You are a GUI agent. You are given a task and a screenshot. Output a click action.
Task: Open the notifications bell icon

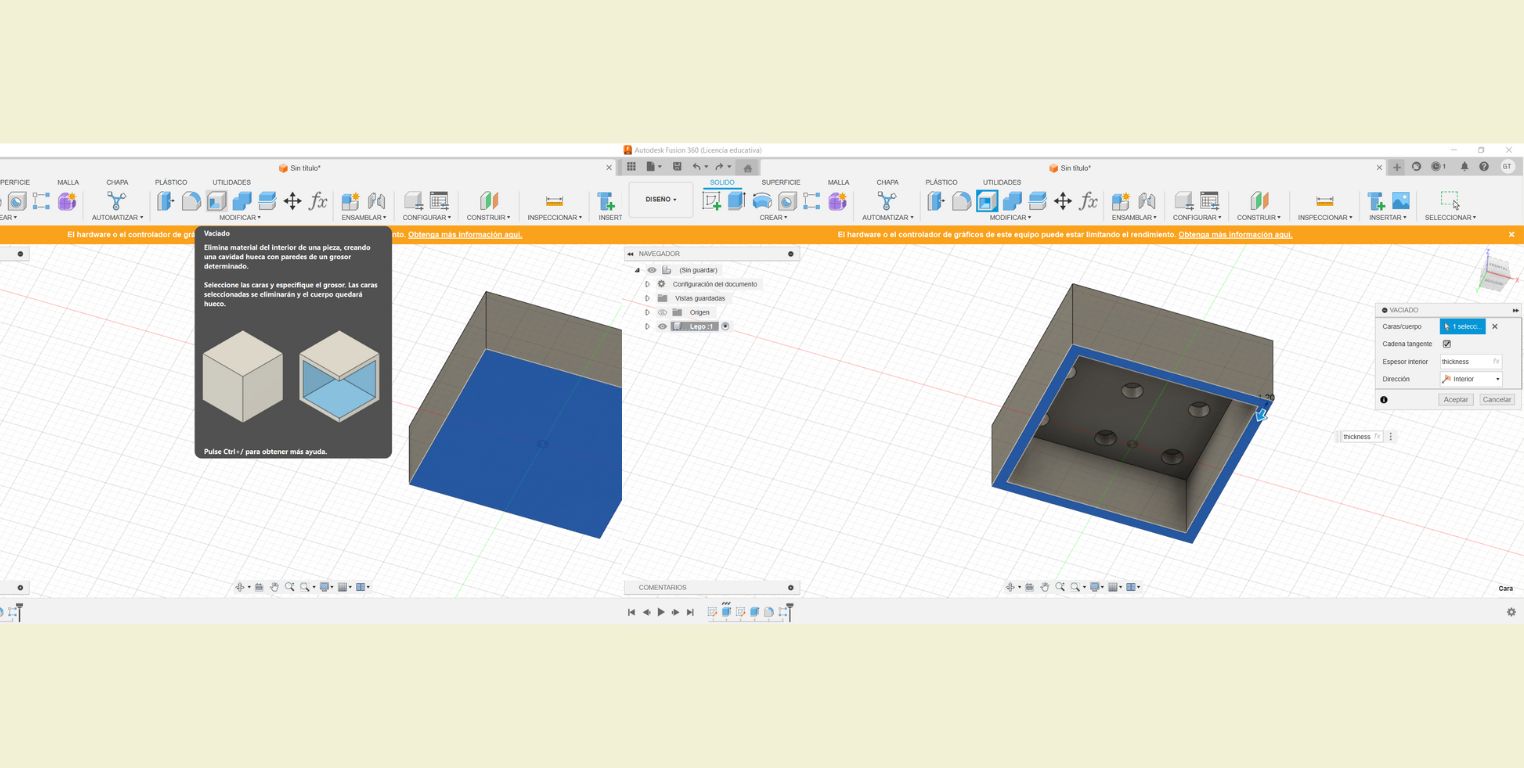coord(1464,167)
